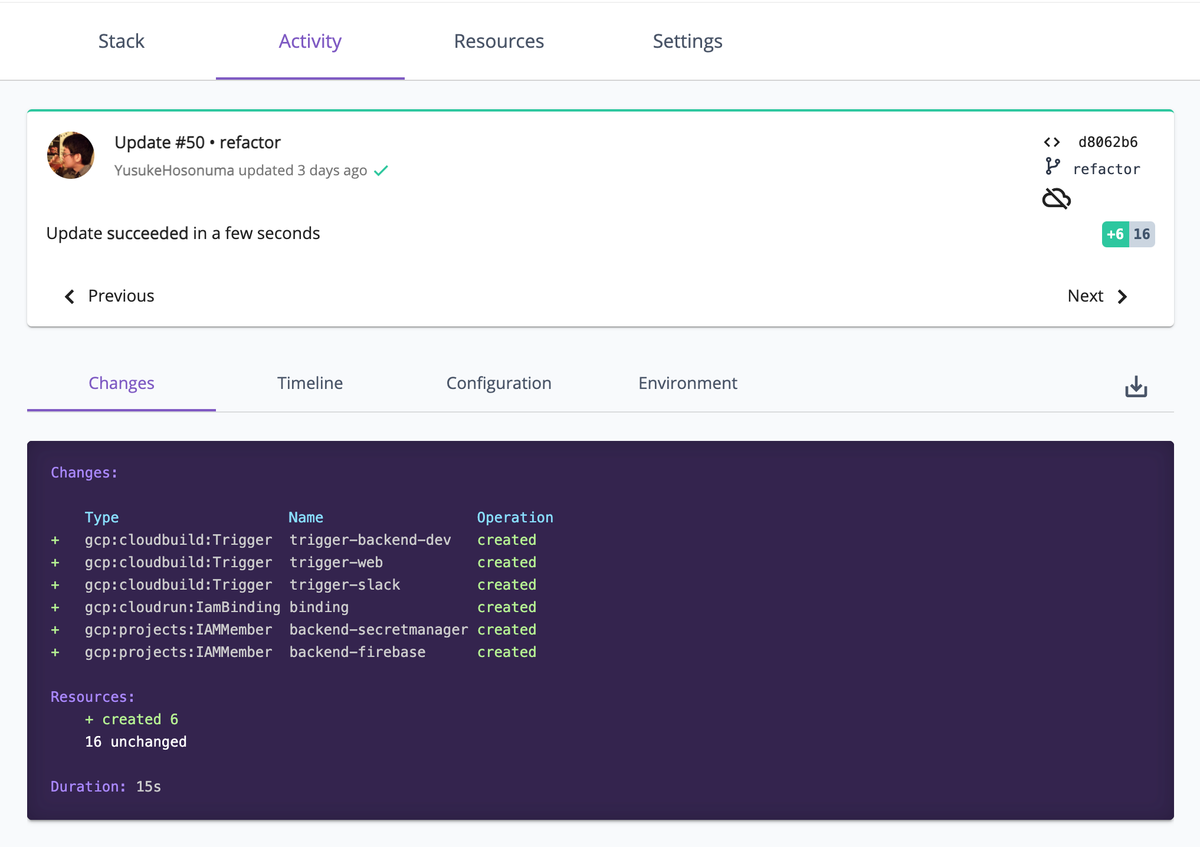
Task: Select the Changes sub-tab
Action: (121, 383)
